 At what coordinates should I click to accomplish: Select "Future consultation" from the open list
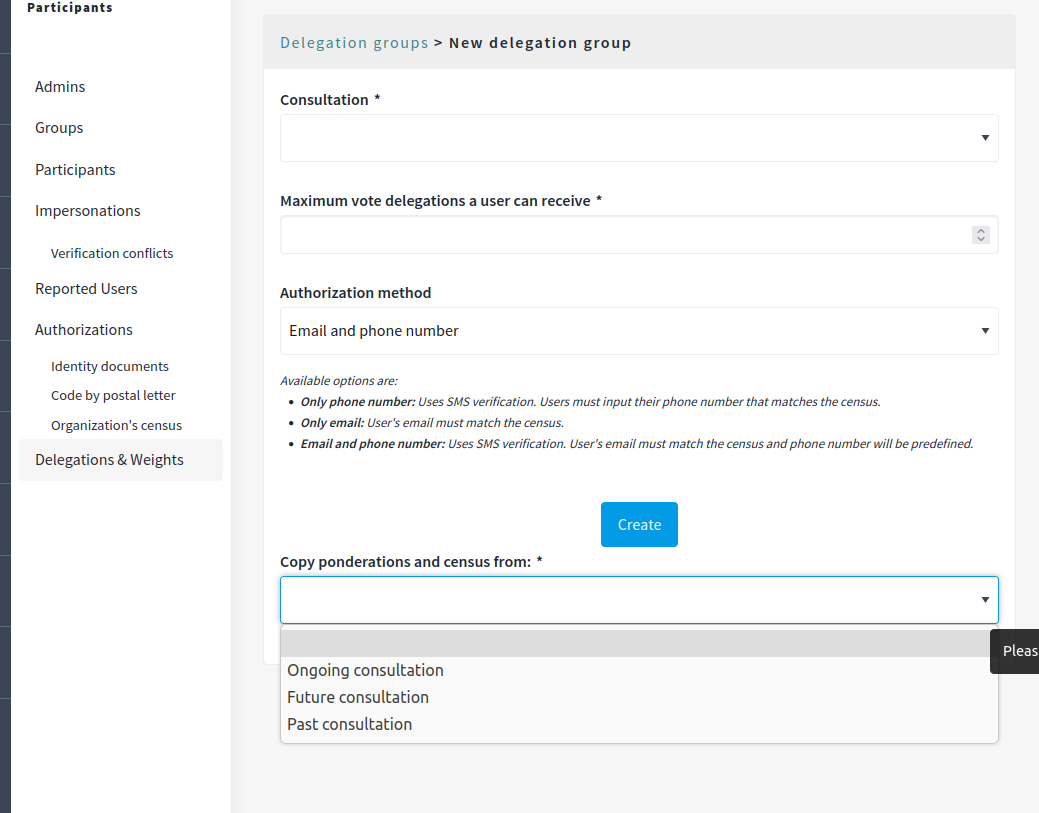357,697
